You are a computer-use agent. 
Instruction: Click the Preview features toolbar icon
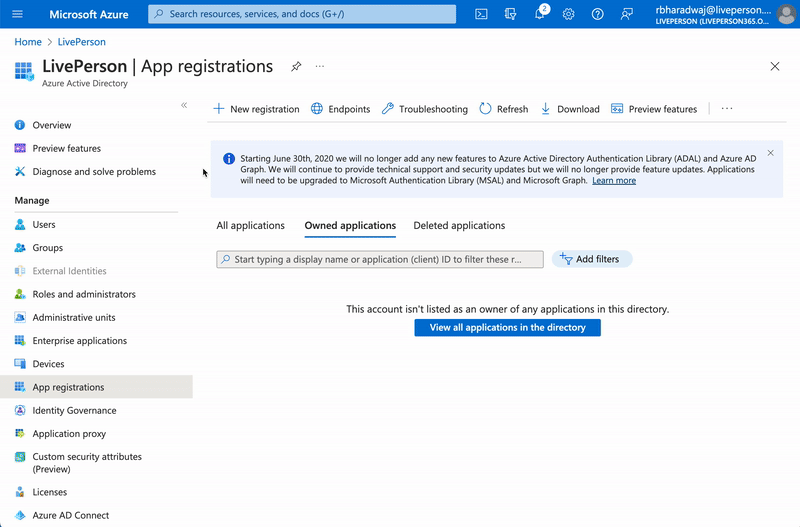coord(617,109)
